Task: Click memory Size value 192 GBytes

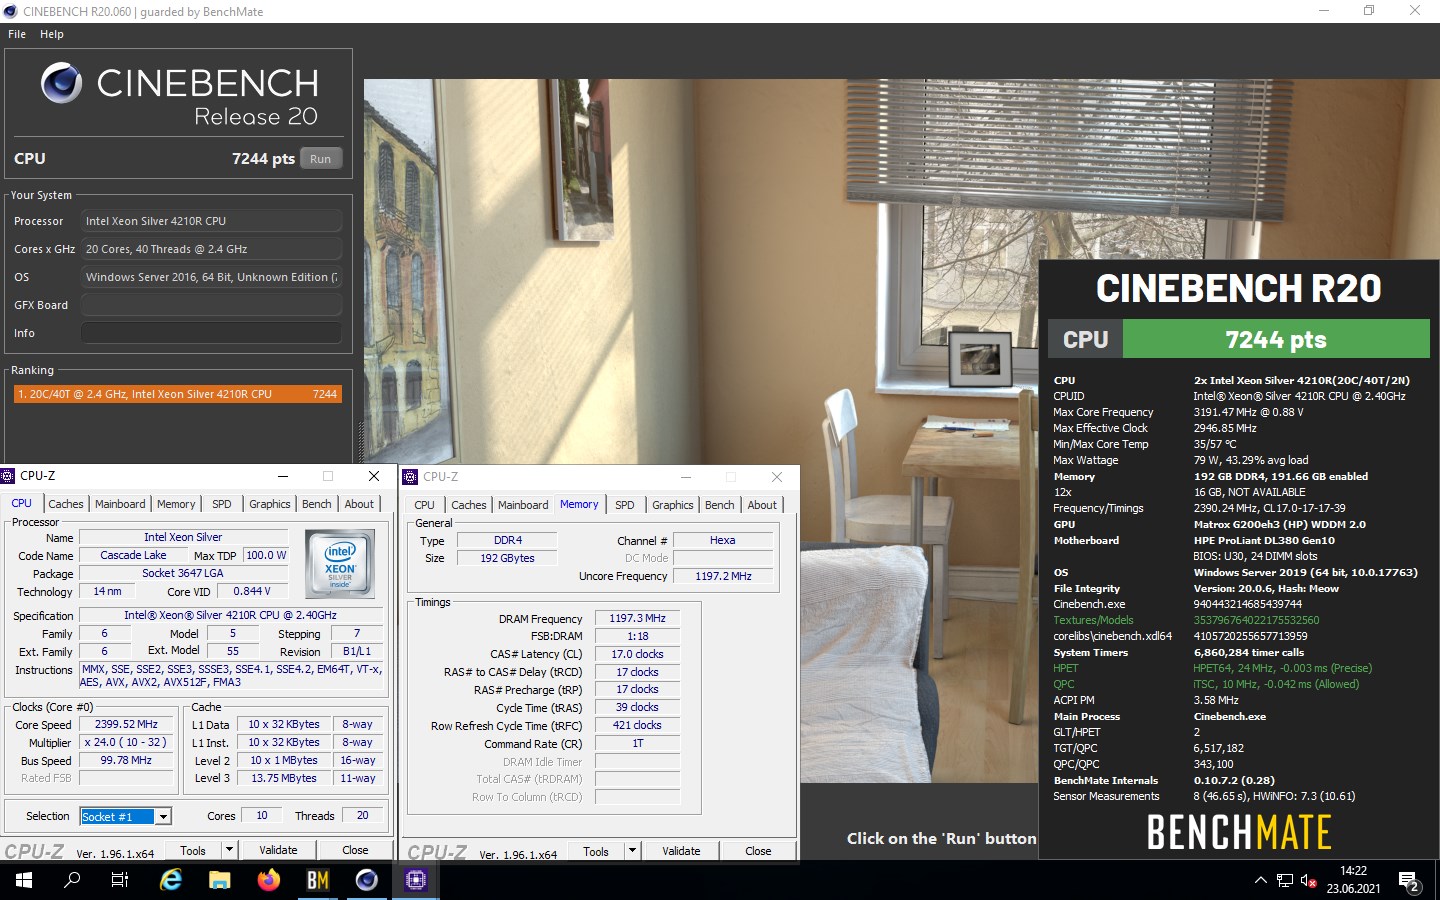Action: coord(507,558)
